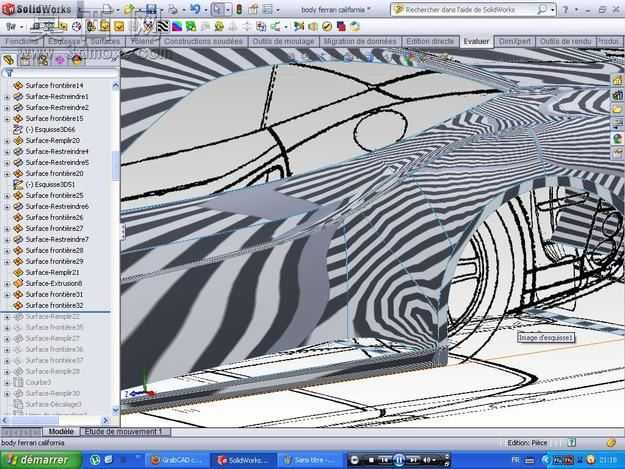Image resolution: width=625 pixels, height=469 pixels.
Task: Switch to the Surfaces tab
Action: (x=105, y=41)
